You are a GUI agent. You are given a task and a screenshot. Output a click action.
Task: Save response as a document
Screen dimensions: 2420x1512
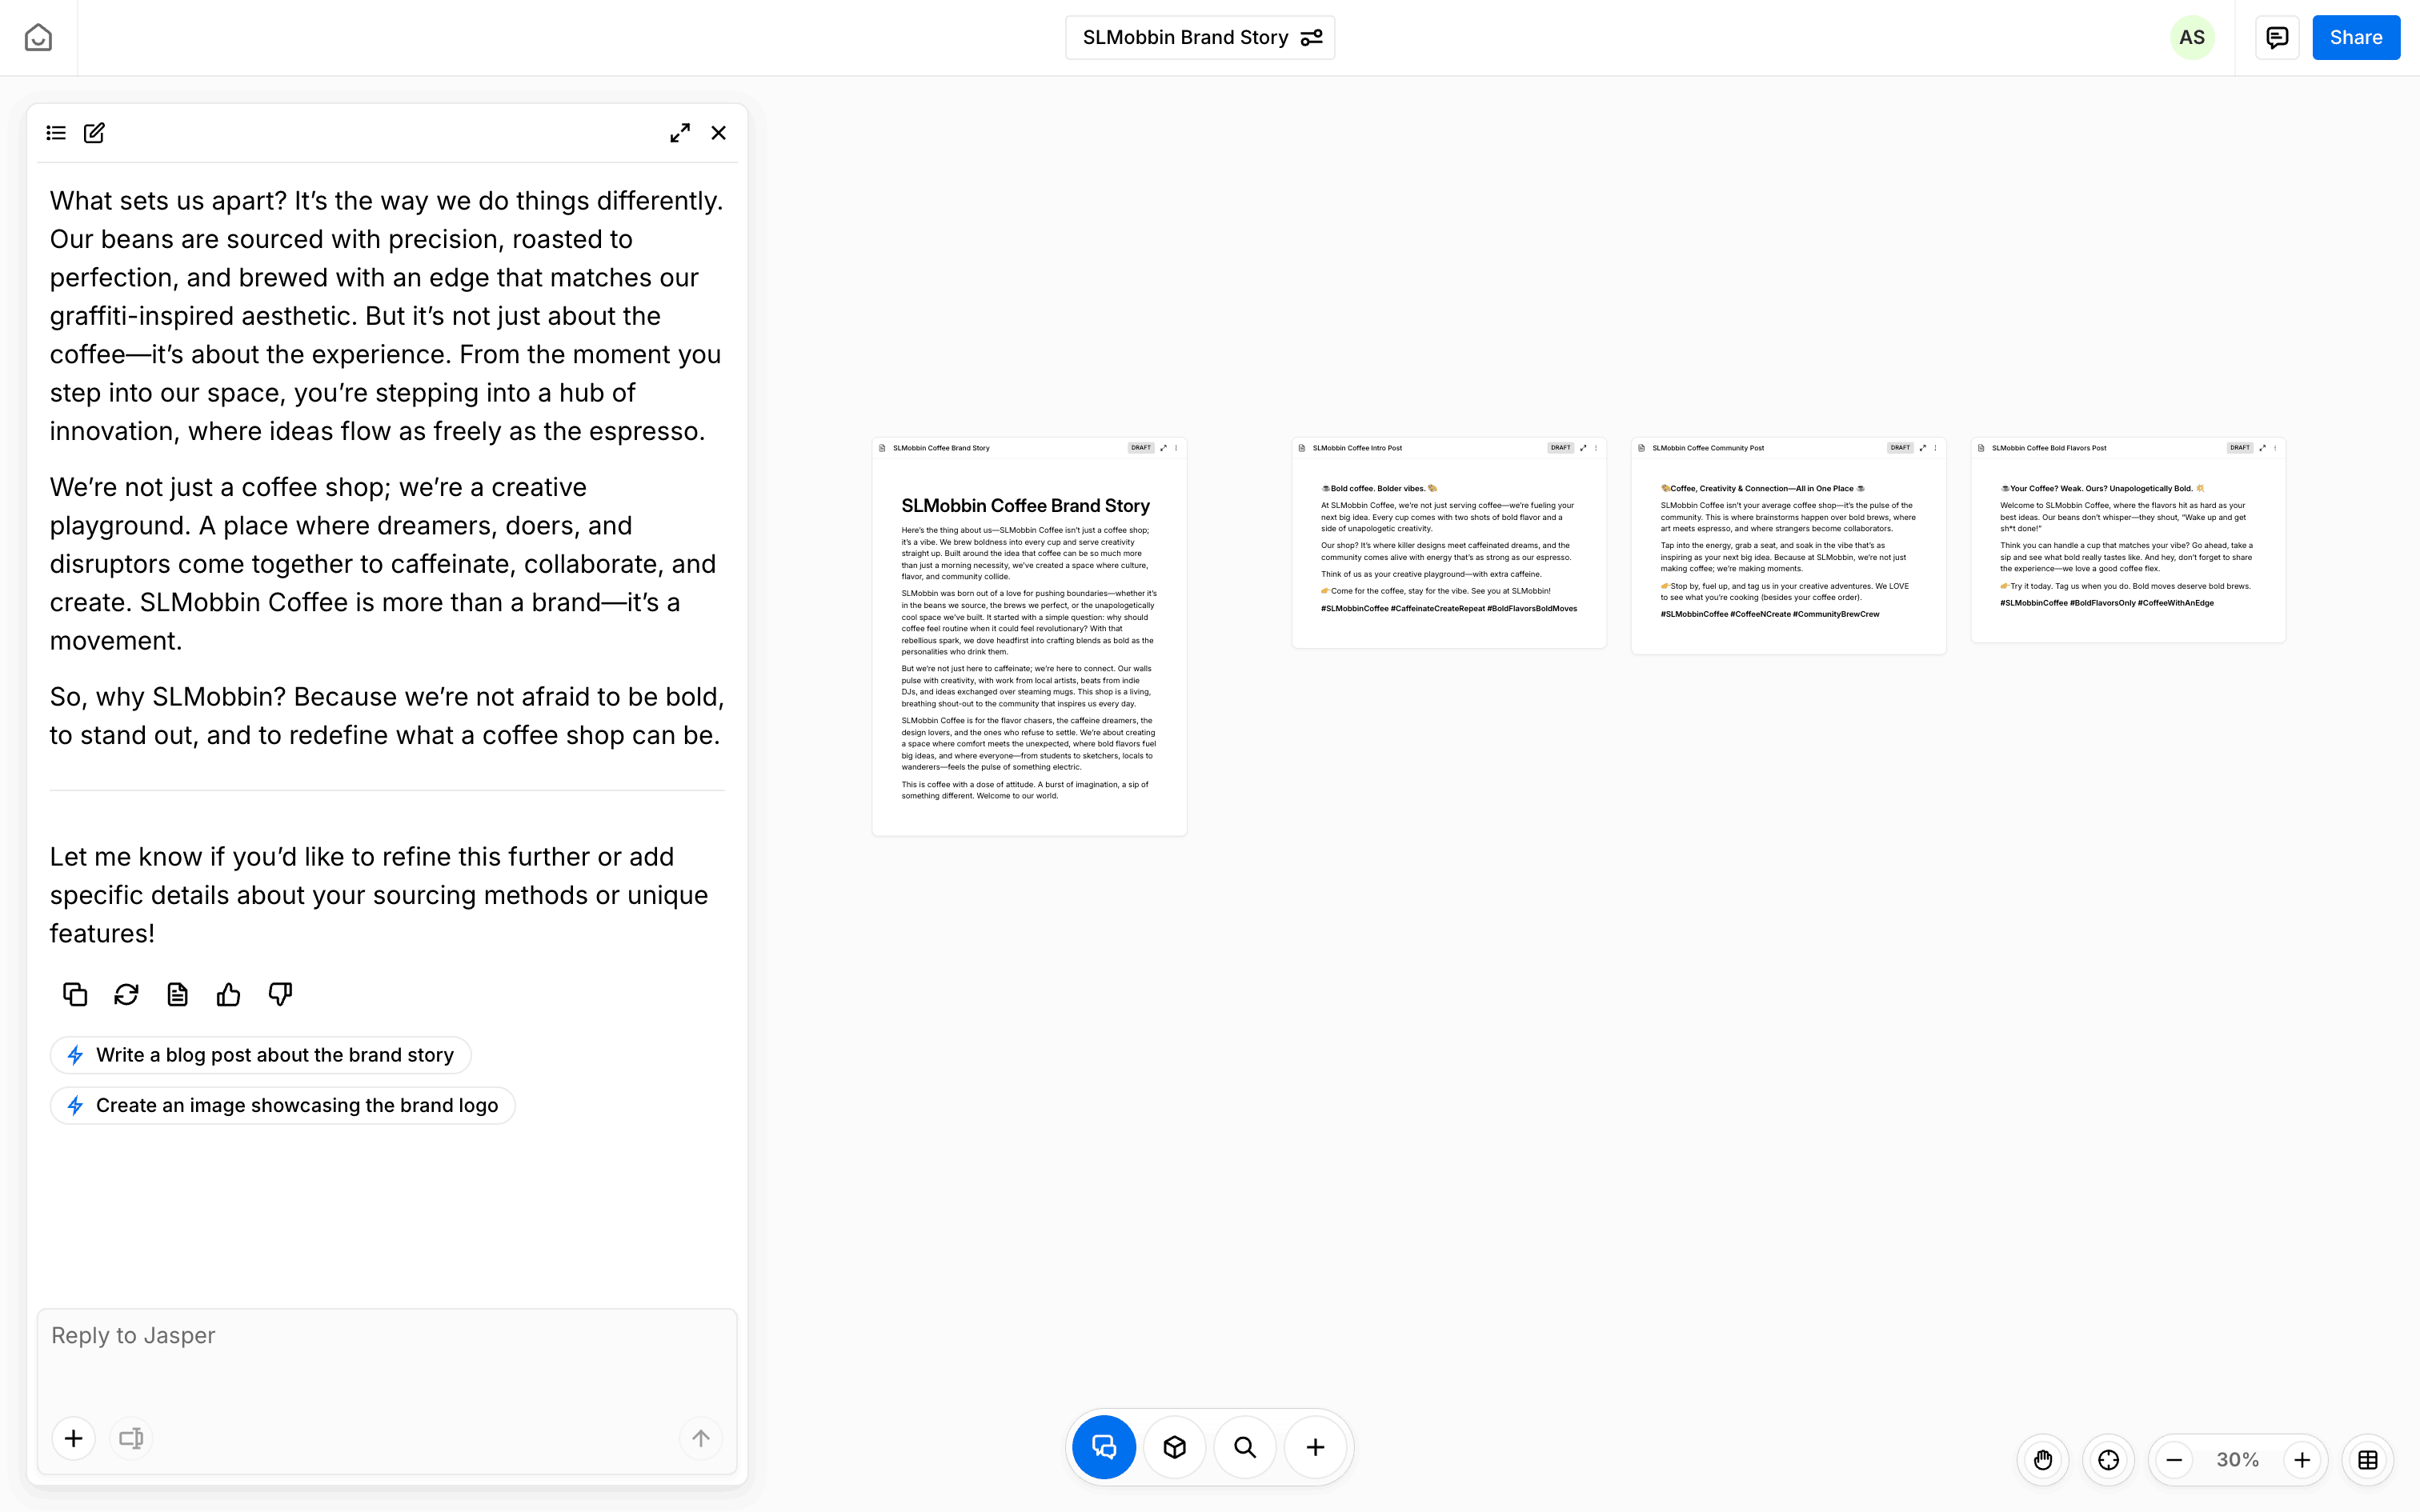(177, 994)
